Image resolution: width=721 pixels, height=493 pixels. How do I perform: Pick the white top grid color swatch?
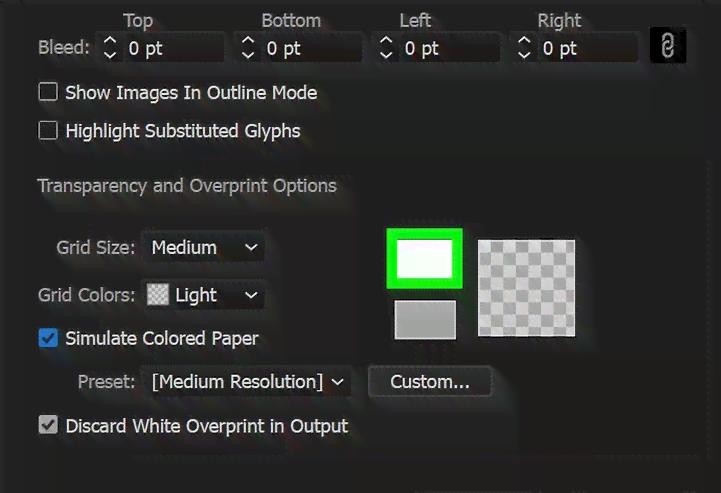tap(424, 259)
